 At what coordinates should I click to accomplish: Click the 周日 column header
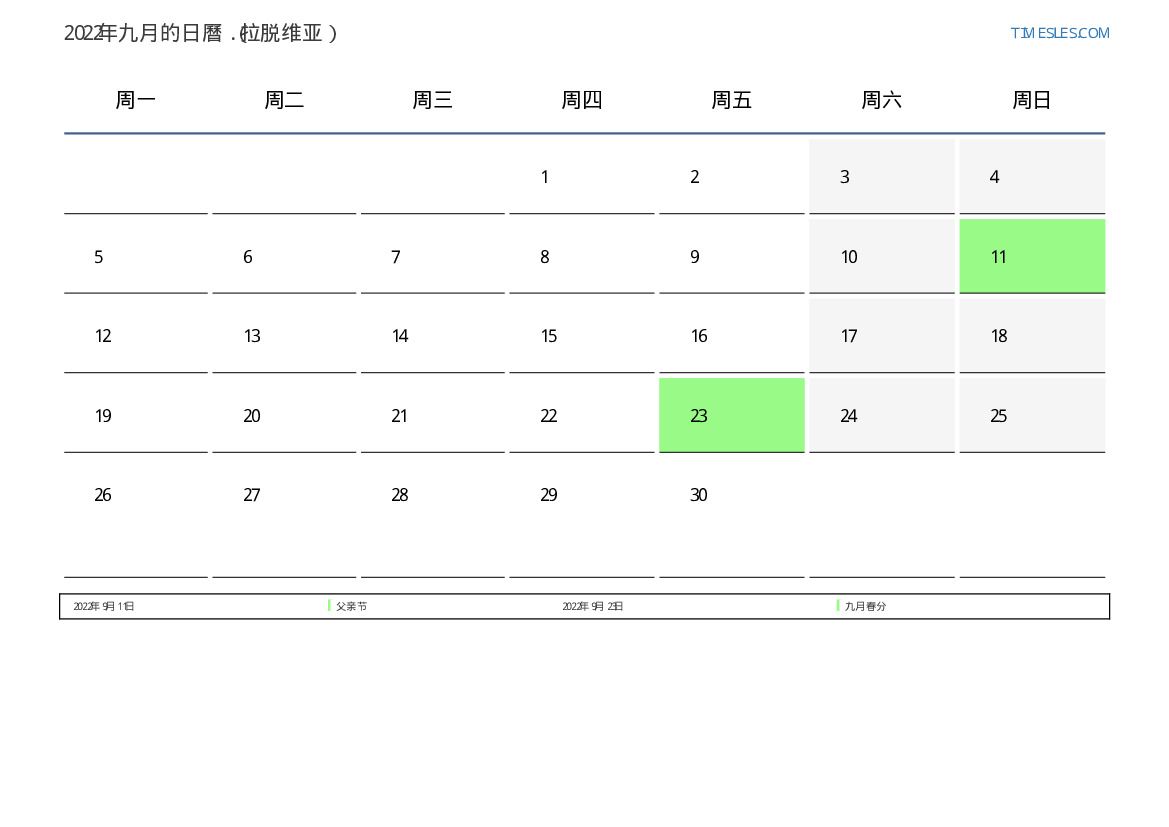[x=1031, y=100]
